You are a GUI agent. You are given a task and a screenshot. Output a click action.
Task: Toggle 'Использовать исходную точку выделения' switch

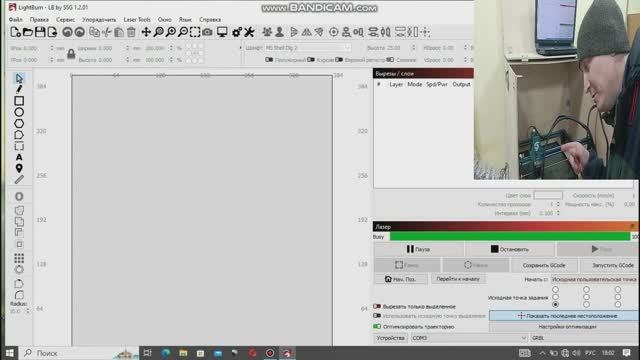click(x=377, y=316)
